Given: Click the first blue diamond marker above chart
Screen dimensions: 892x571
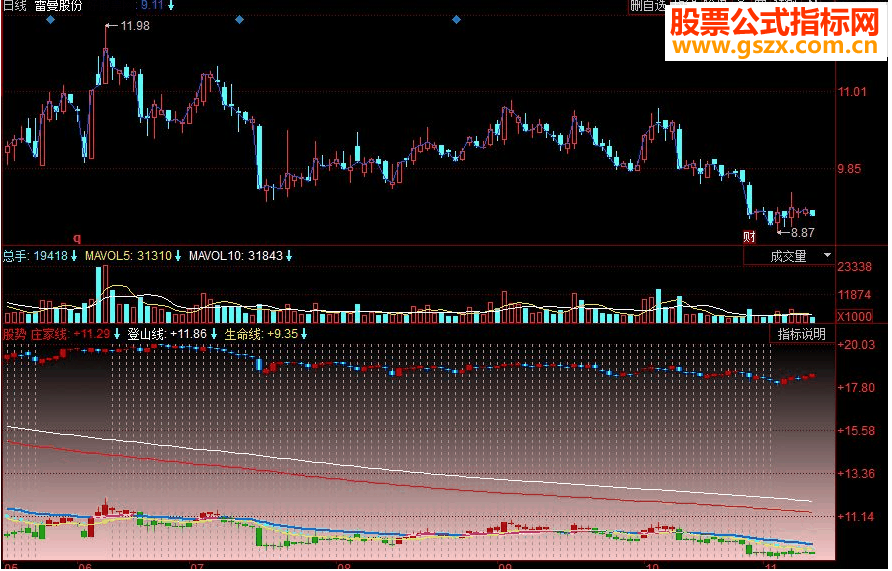Looking at the screenshot, I should tap(51, 20).
